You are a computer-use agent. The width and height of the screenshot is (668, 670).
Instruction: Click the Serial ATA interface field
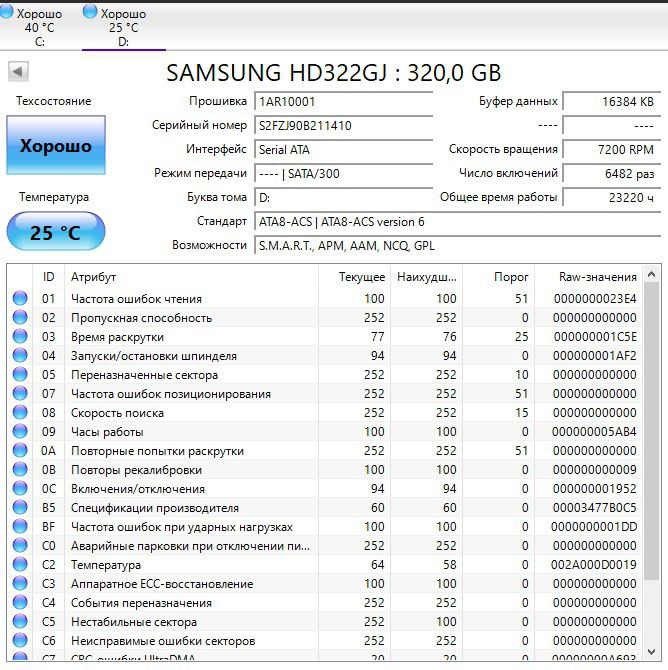[x=343, y=150]
